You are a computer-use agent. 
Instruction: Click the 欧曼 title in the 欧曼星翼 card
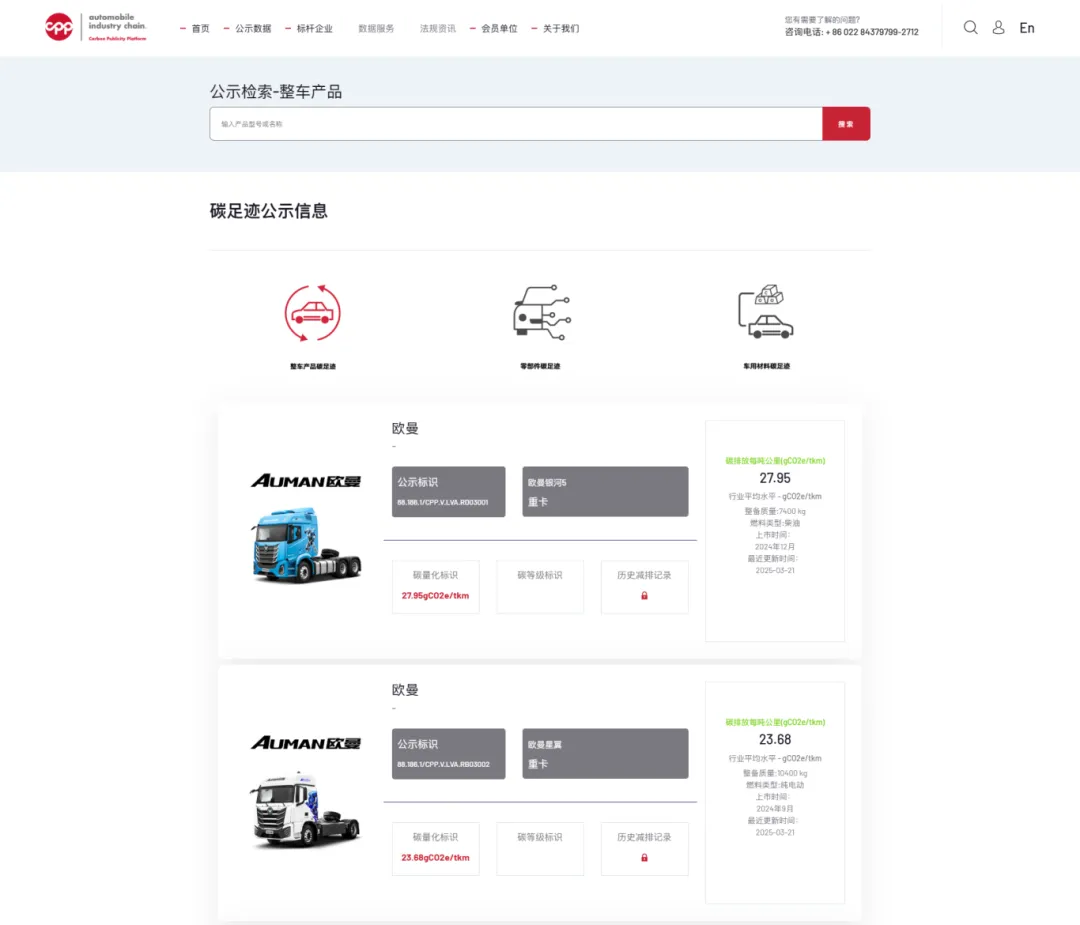[405, 690]
